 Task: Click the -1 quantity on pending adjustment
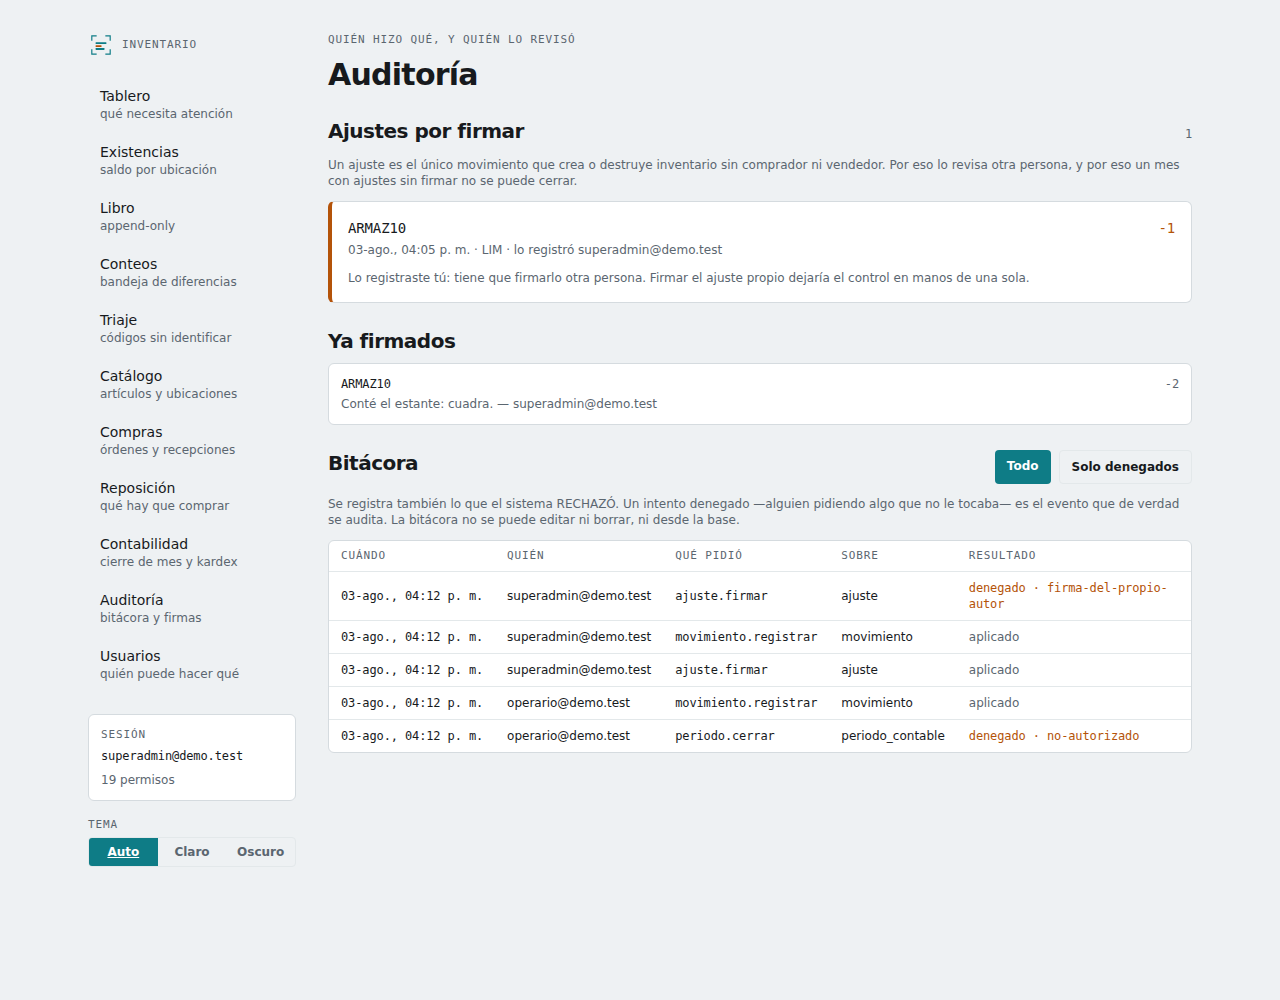[x=1167, y=229]
